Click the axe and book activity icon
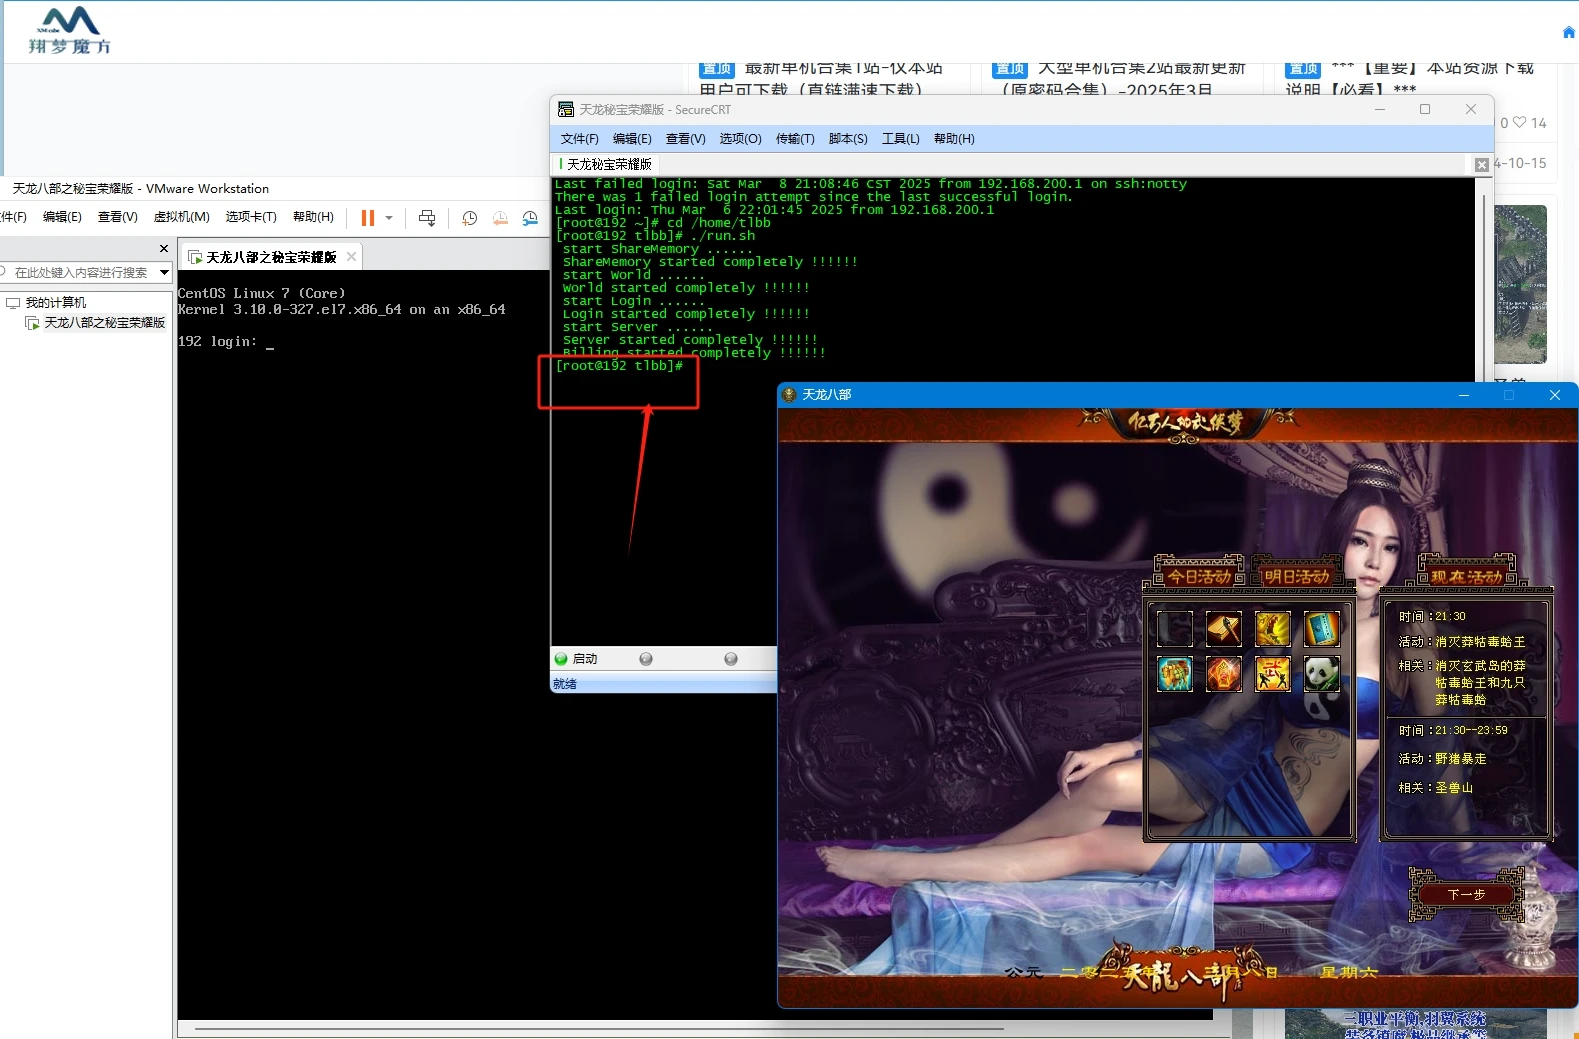The height and width of the screenshot is (1039, 1579). (x=1224, y=629)
